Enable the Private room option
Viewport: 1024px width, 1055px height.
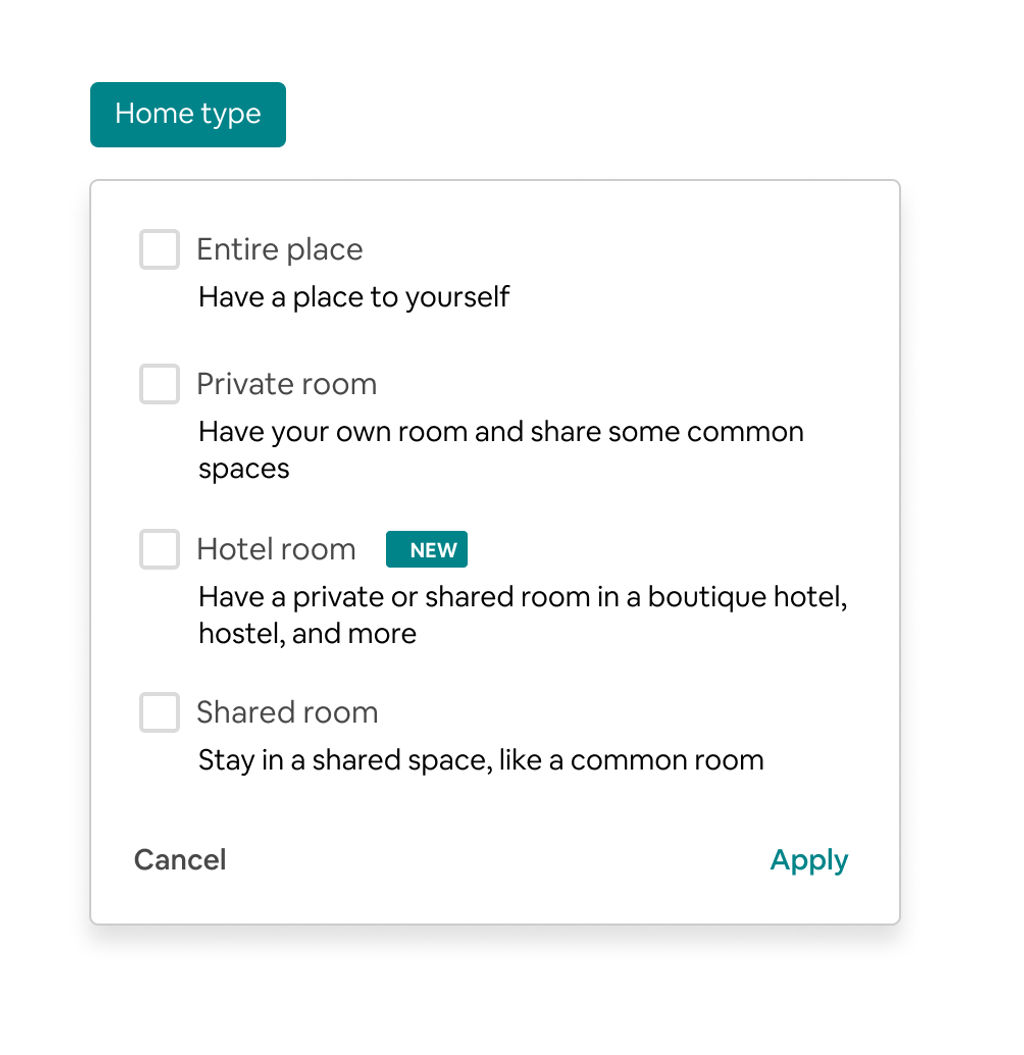[159, 384]
